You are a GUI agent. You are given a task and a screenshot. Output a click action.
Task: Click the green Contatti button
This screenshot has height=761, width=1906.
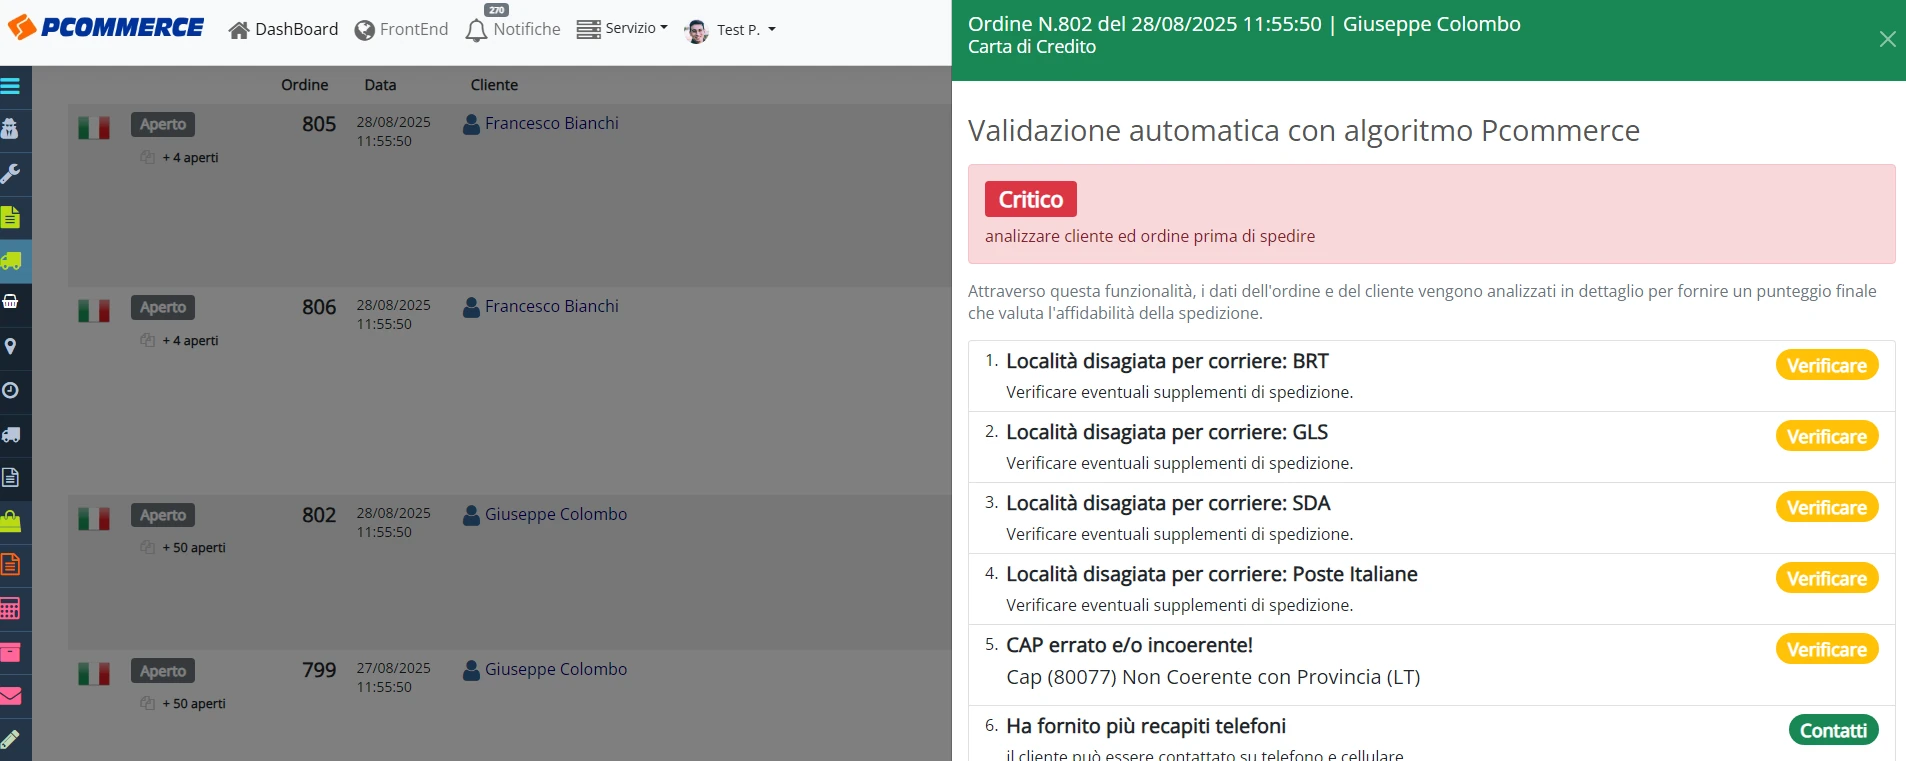click(x=1834, y=730)
